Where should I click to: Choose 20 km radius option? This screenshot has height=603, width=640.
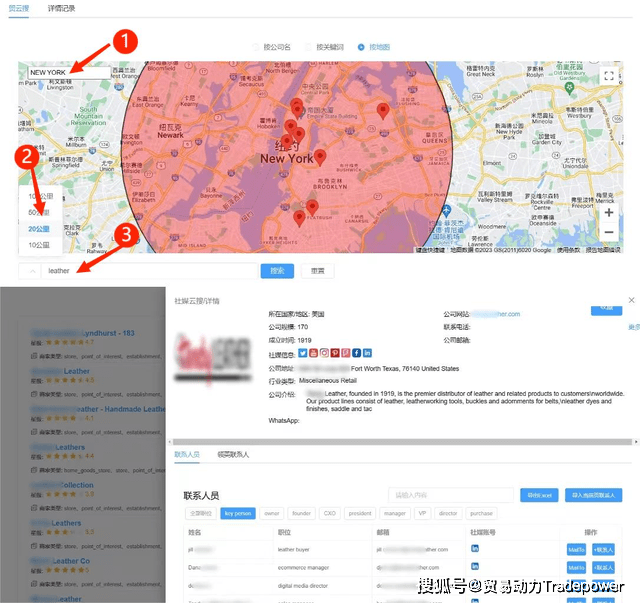pyautogui.click(x=39, y=229)
